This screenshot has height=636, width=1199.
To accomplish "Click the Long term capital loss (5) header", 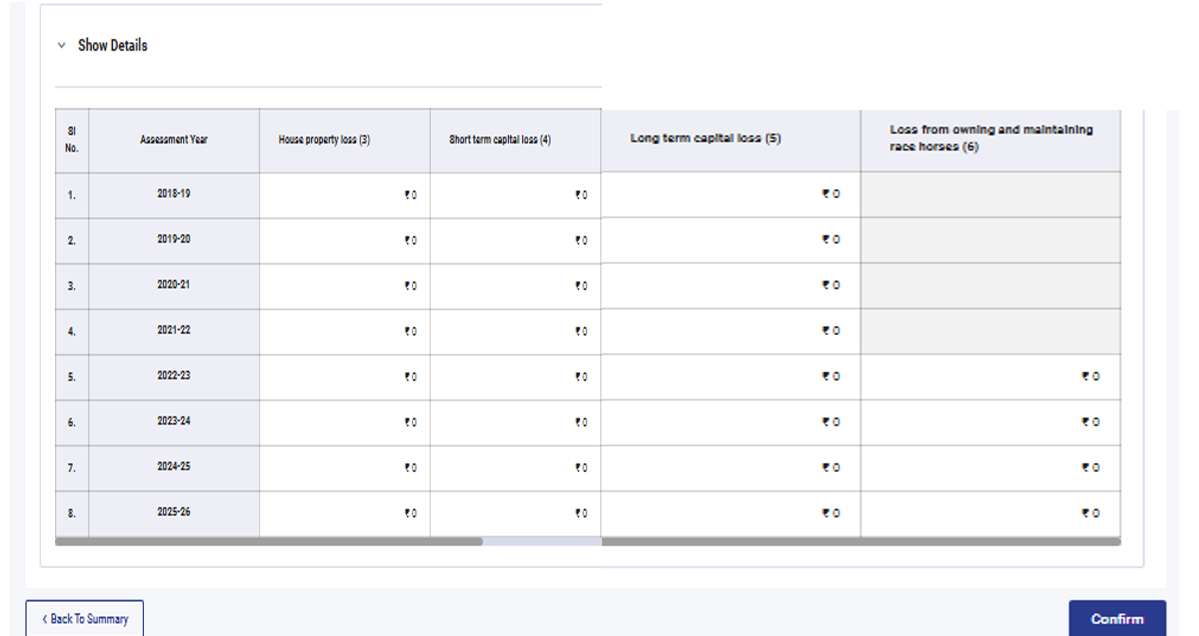I will (731, 139).
